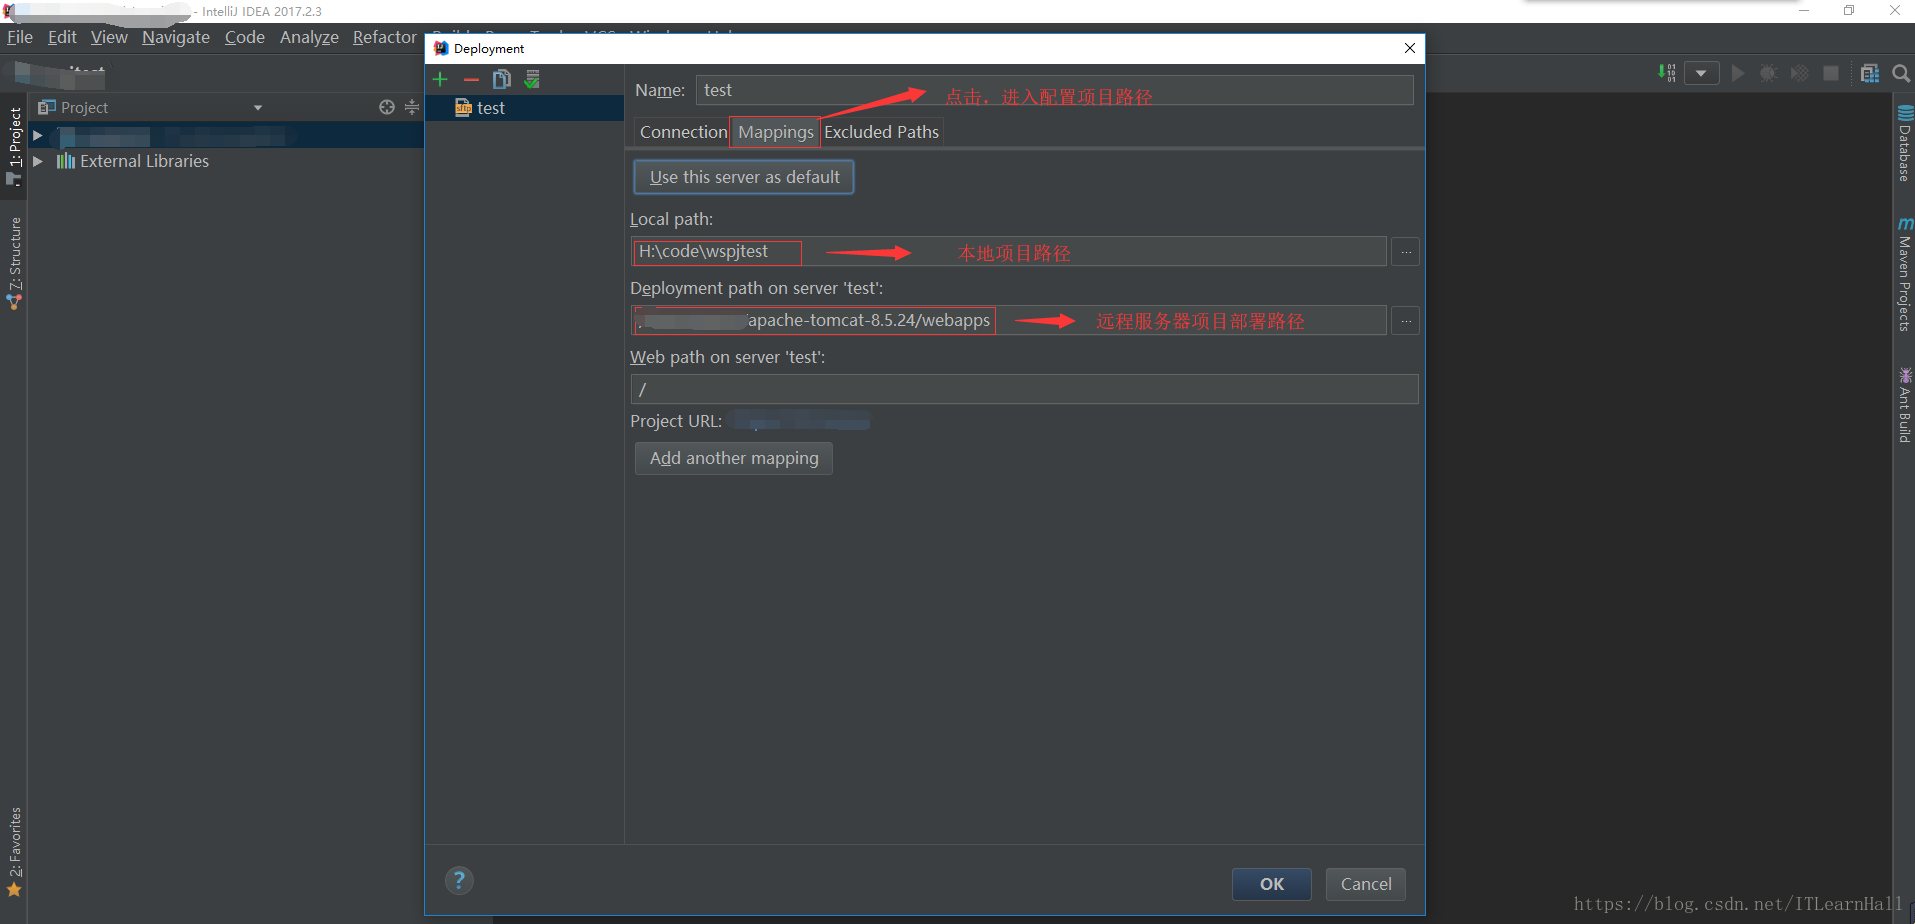Click the Debug bug icon in toolbar
The height and width of the screenshot is (924, 1915).
pos(1768,73)
